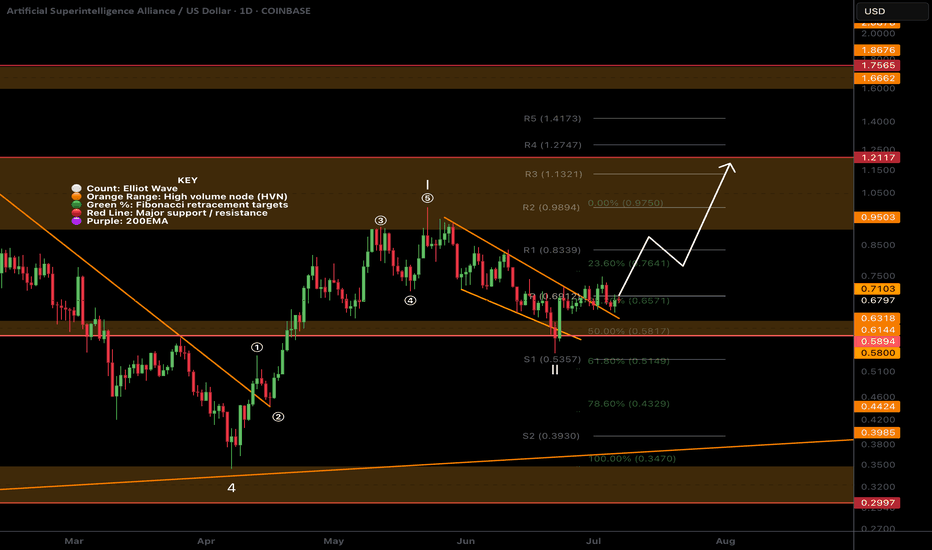Click the R3 (1.1321) pivot label
Image resolution: width=932 pixels, height=550 pixels.
(x=553, y=174)
